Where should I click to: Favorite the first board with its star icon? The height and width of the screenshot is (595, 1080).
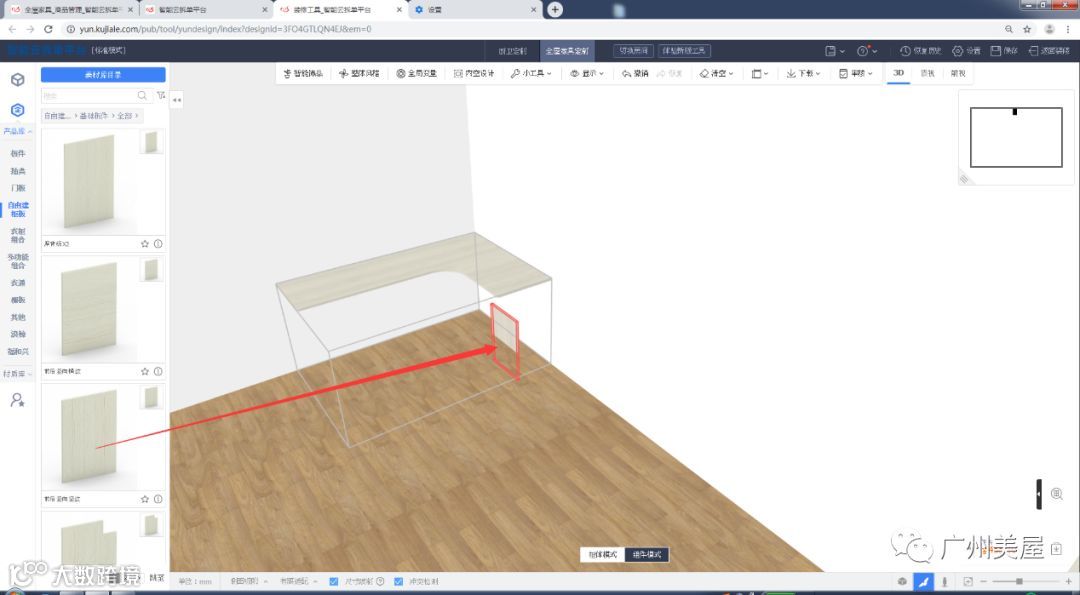(x=145, y=244)
